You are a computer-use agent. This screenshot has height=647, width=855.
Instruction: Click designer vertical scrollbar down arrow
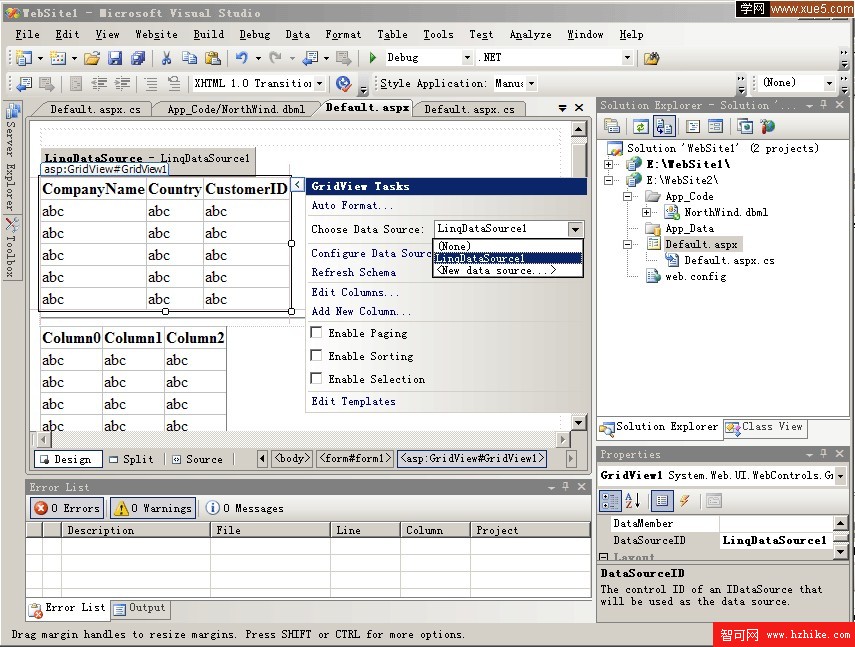coord(579,422)
